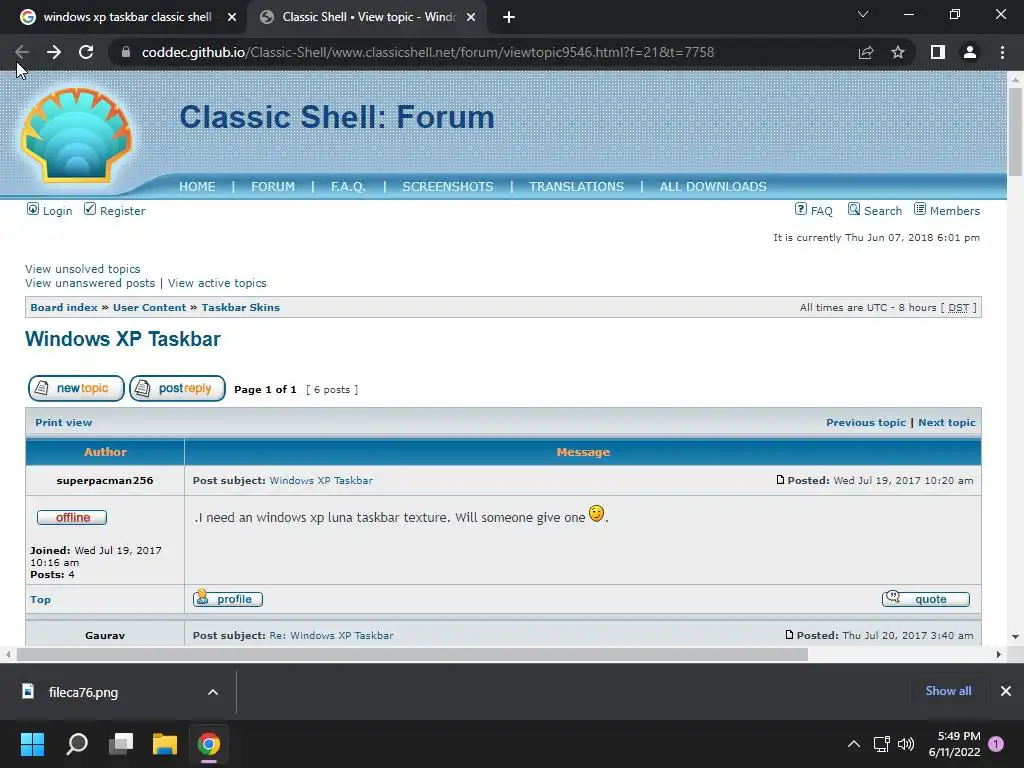Open the ALL DOWNLOADS menu item
The image size is (1024, 768).
[713, 187]
